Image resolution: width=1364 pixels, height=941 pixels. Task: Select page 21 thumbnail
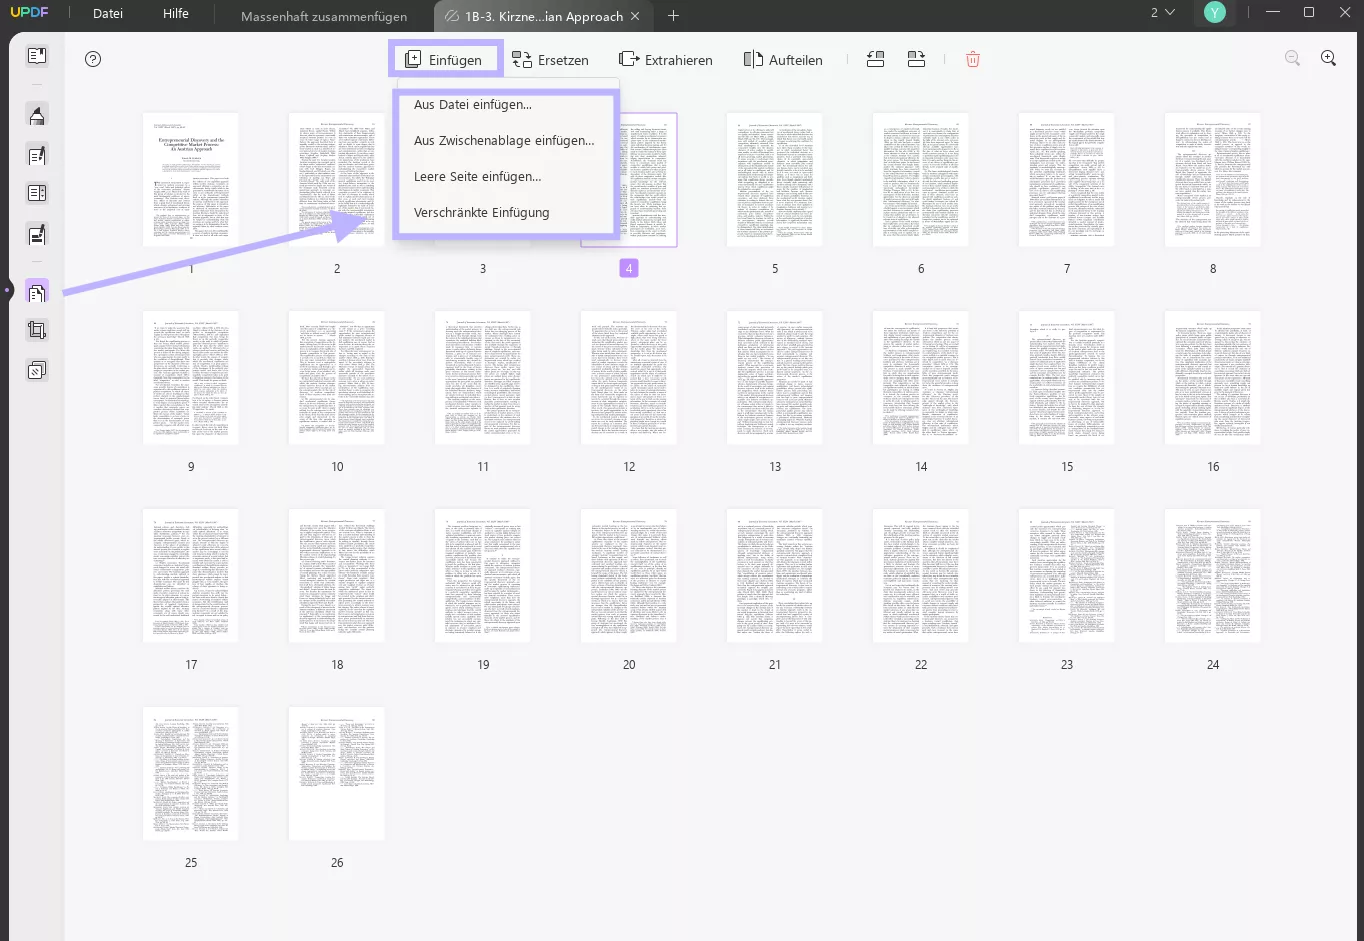pyautogui.click(x=775, y=576)
